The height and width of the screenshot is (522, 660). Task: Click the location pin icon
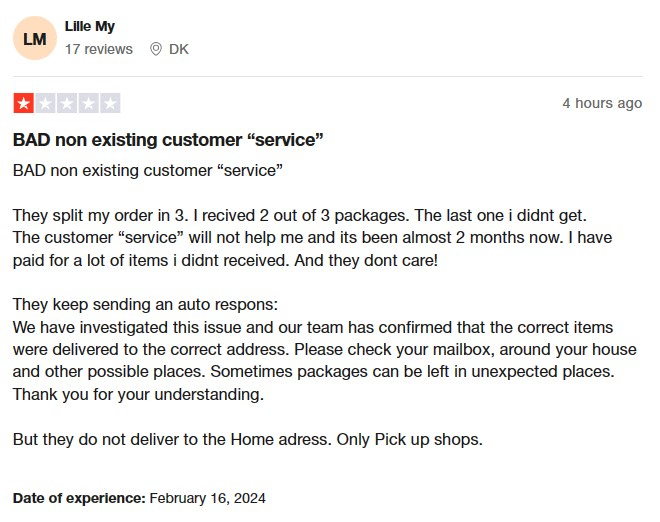click(x=155, y=49)
